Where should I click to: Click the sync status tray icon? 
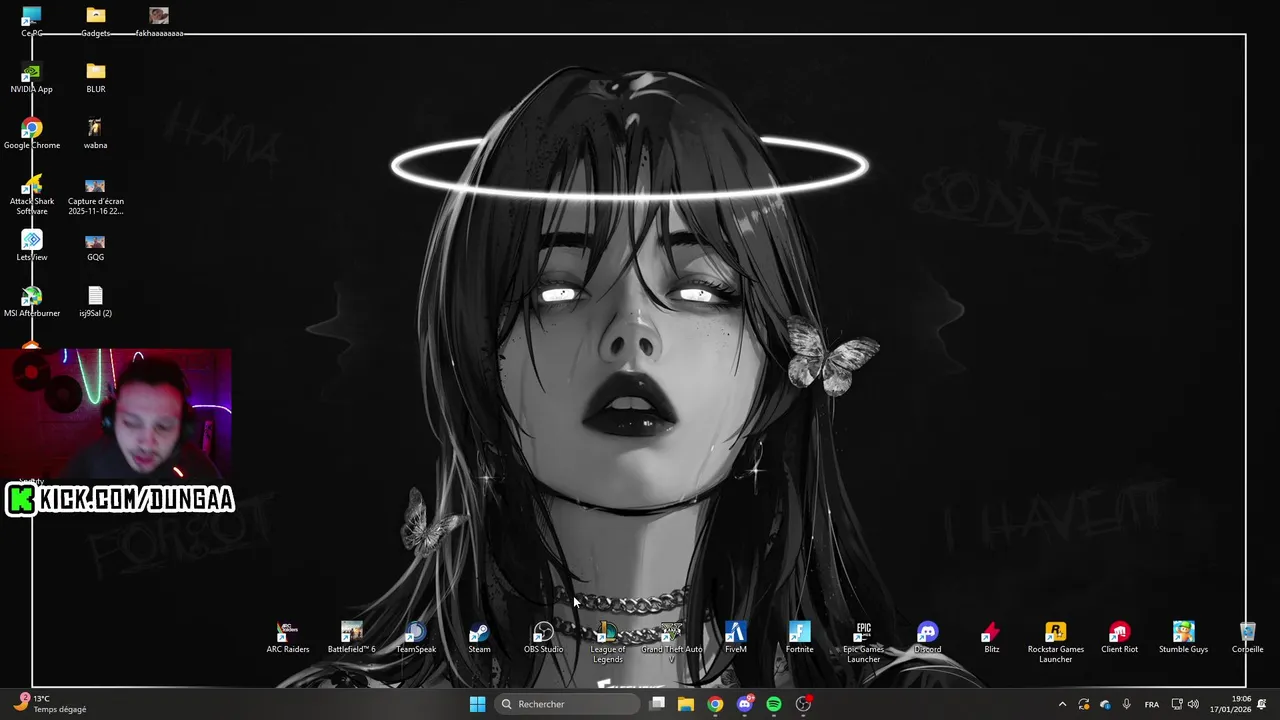tap(1084, 704)
